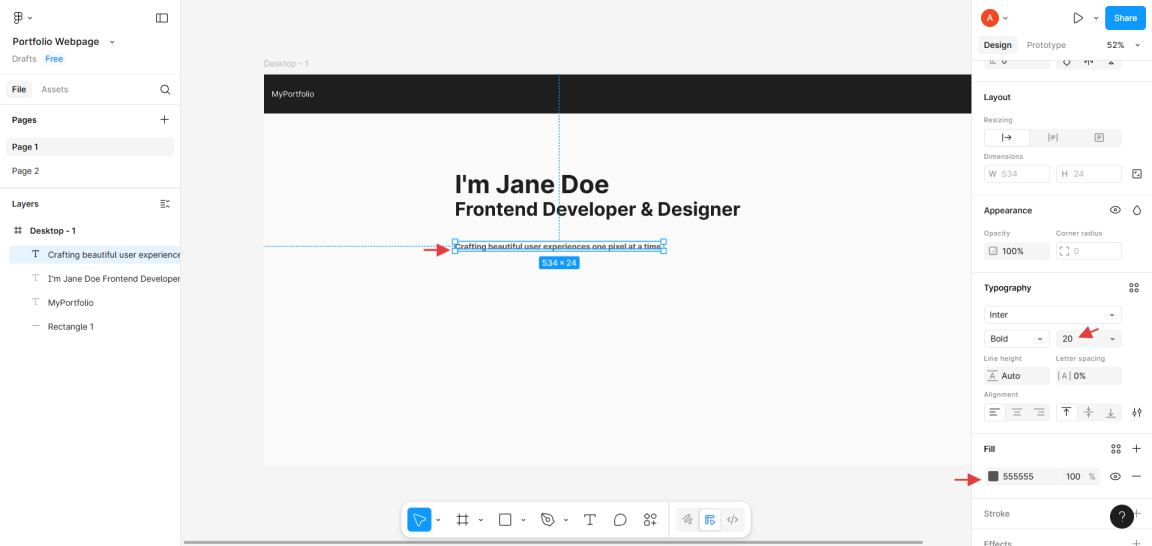Open the Actions tool in toolbar
This screenshot has width=1152, height=546.
(x=650, y=520)
